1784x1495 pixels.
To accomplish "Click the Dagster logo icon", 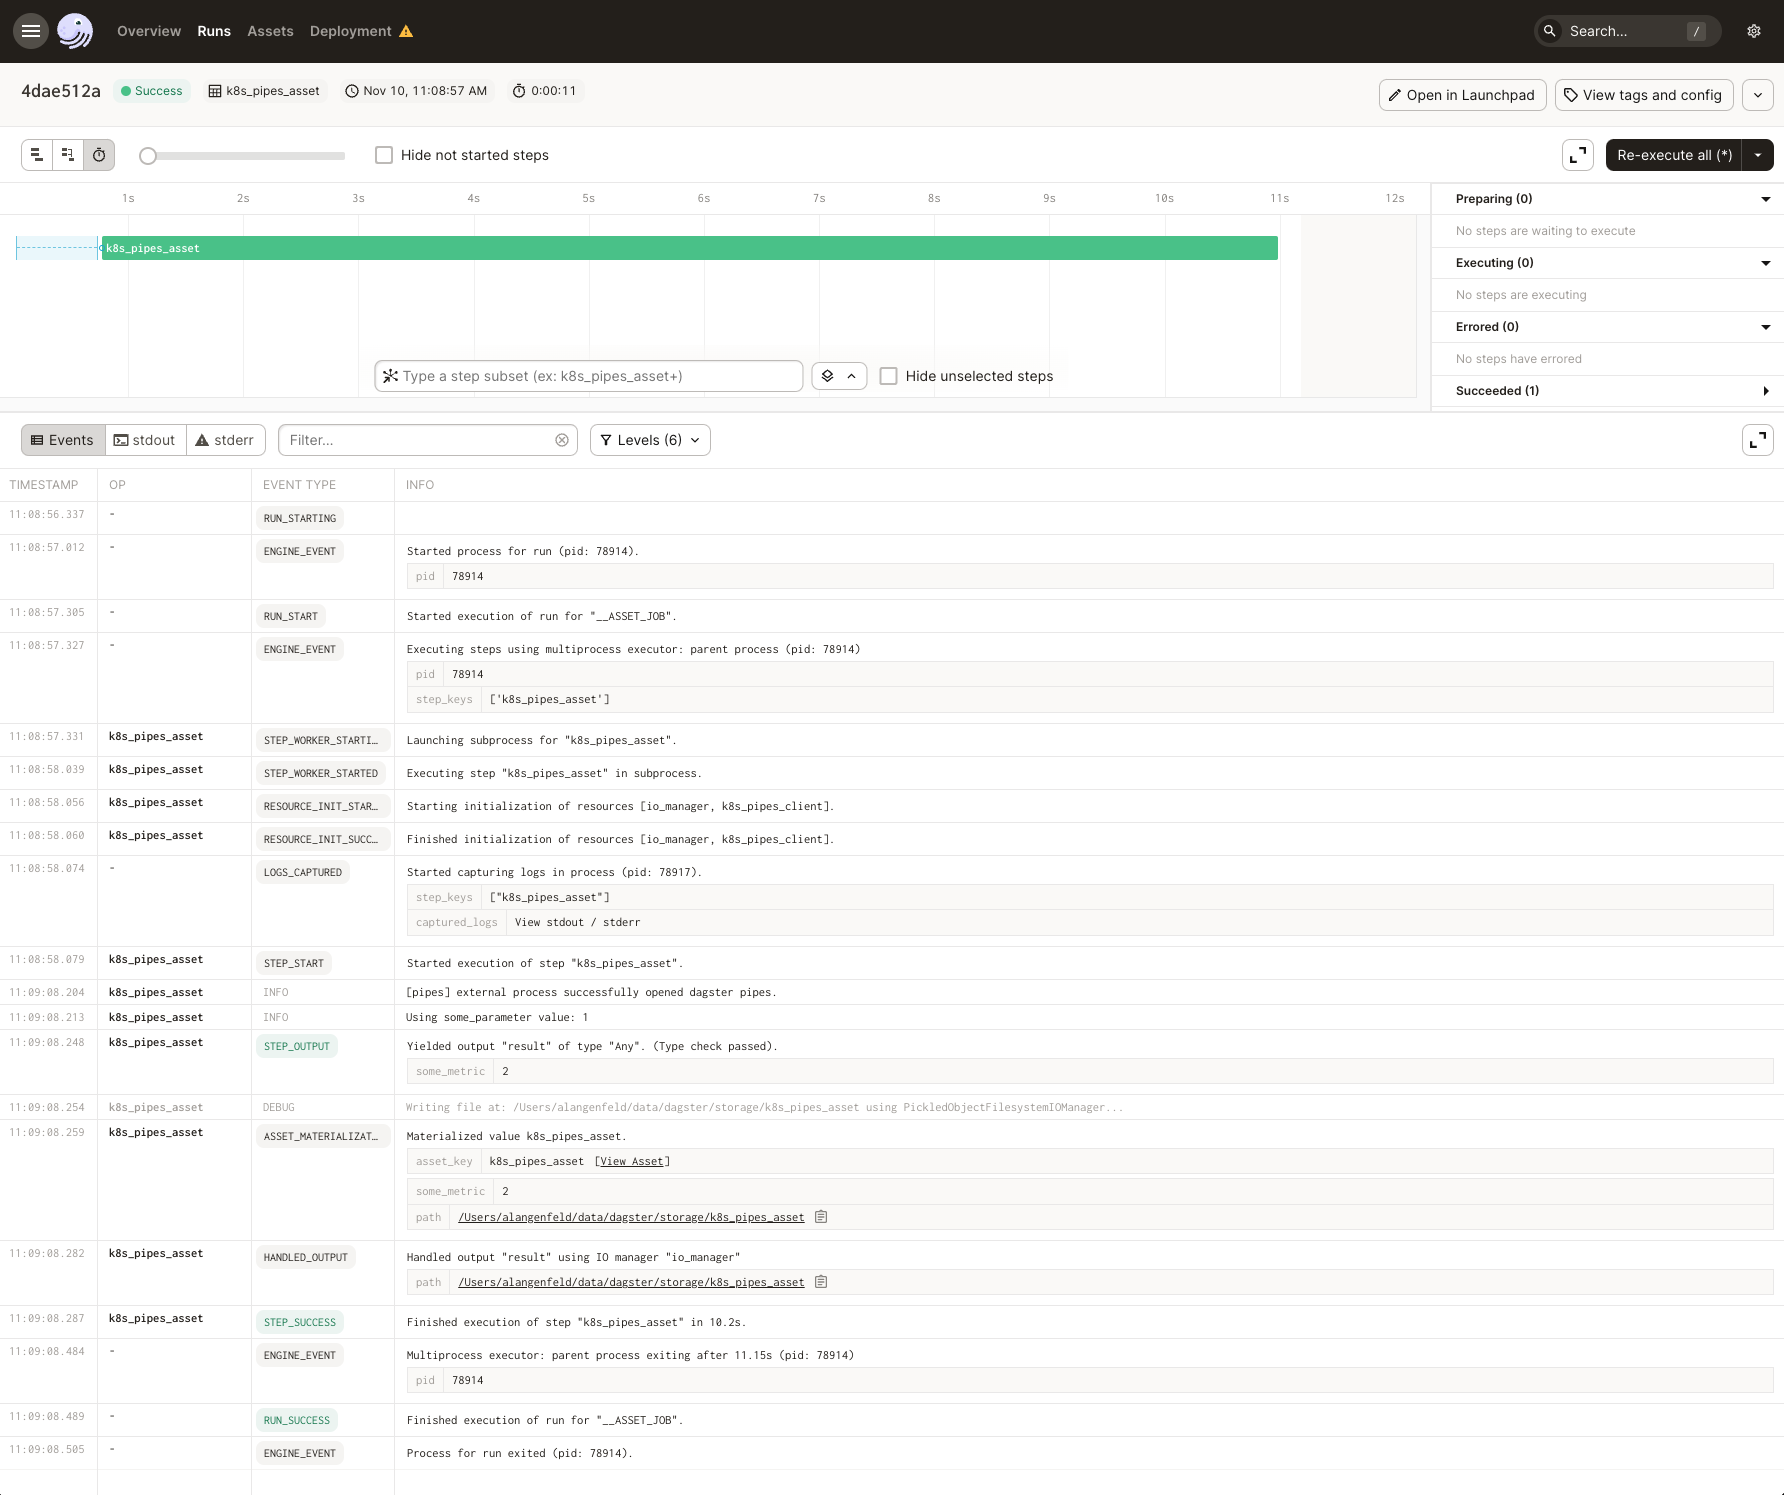I will (76, 31).
